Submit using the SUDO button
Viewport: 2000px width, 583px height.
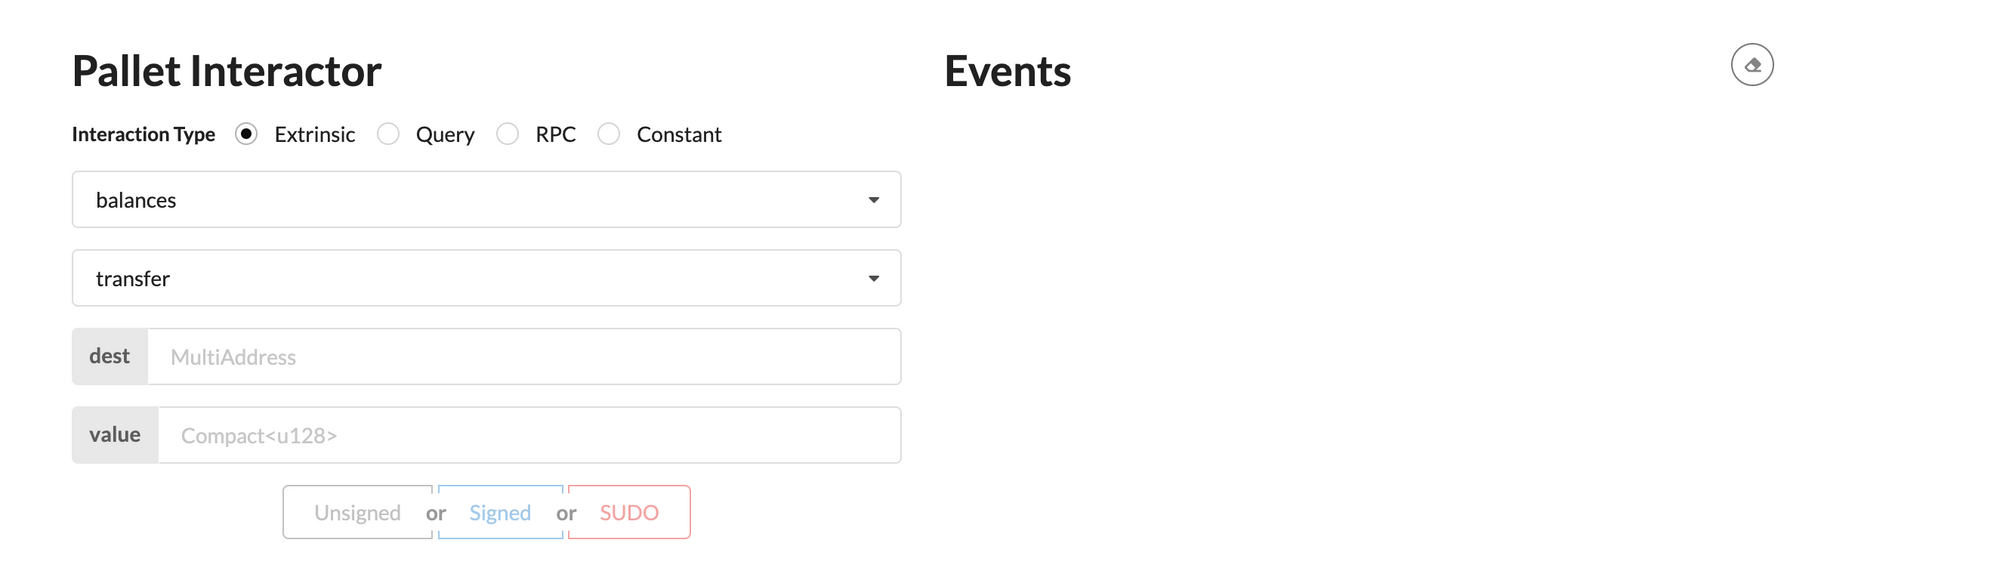click(629, 513)
